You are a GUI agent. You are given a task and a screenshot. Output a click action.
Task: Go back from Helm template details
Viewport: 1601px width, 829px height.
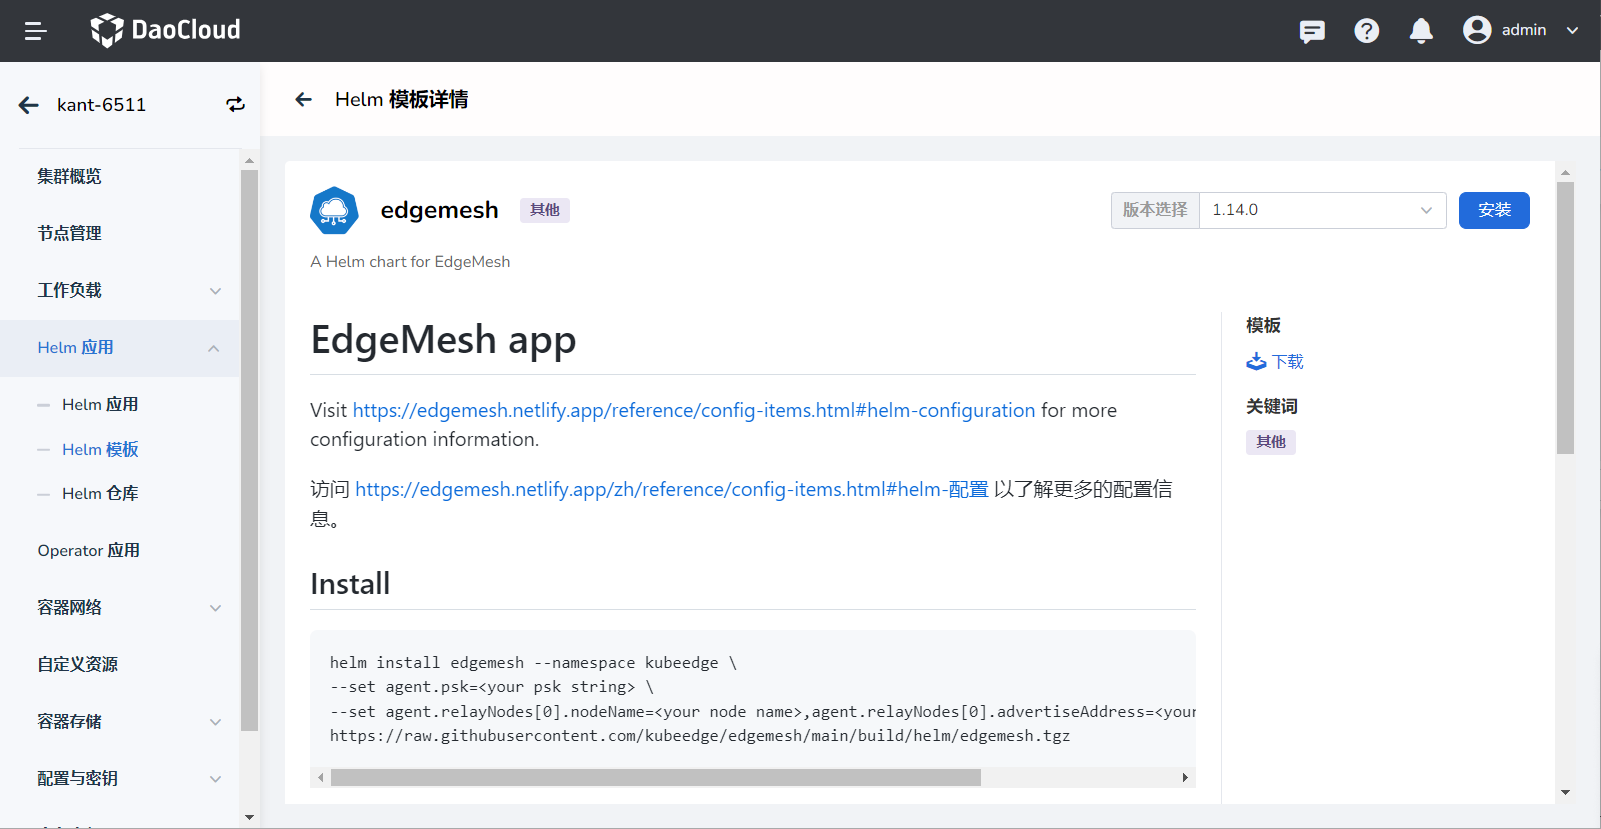pos(304,99)
